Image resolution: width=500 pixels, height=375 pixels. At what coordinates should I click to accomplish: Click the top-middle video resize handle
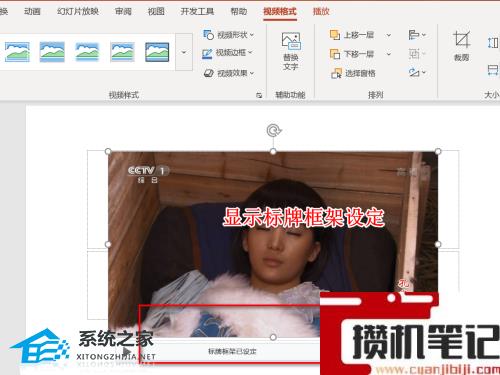coord(273,151)
